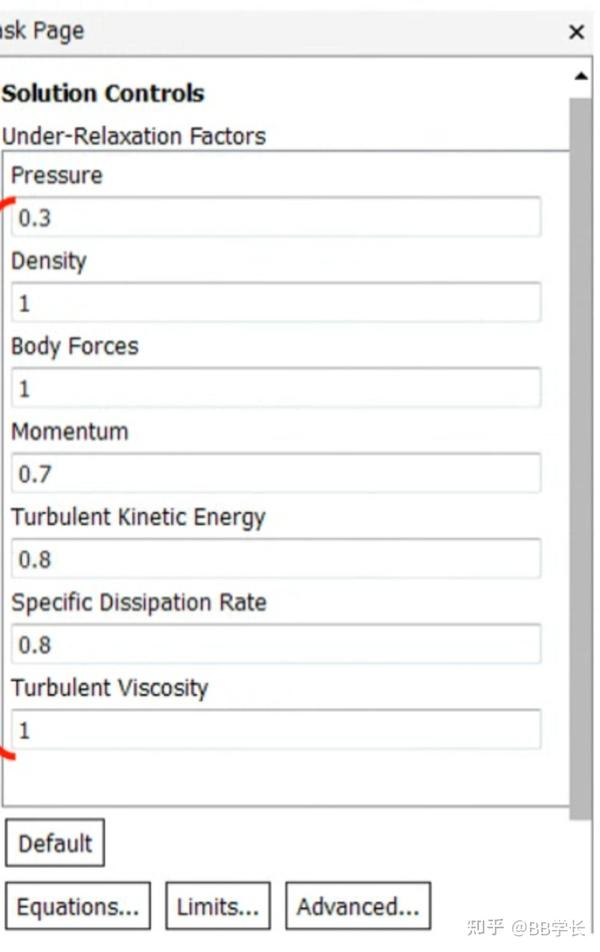
Task: Click the vertical scrollbar thumb
Action: [x=580, y=450]
